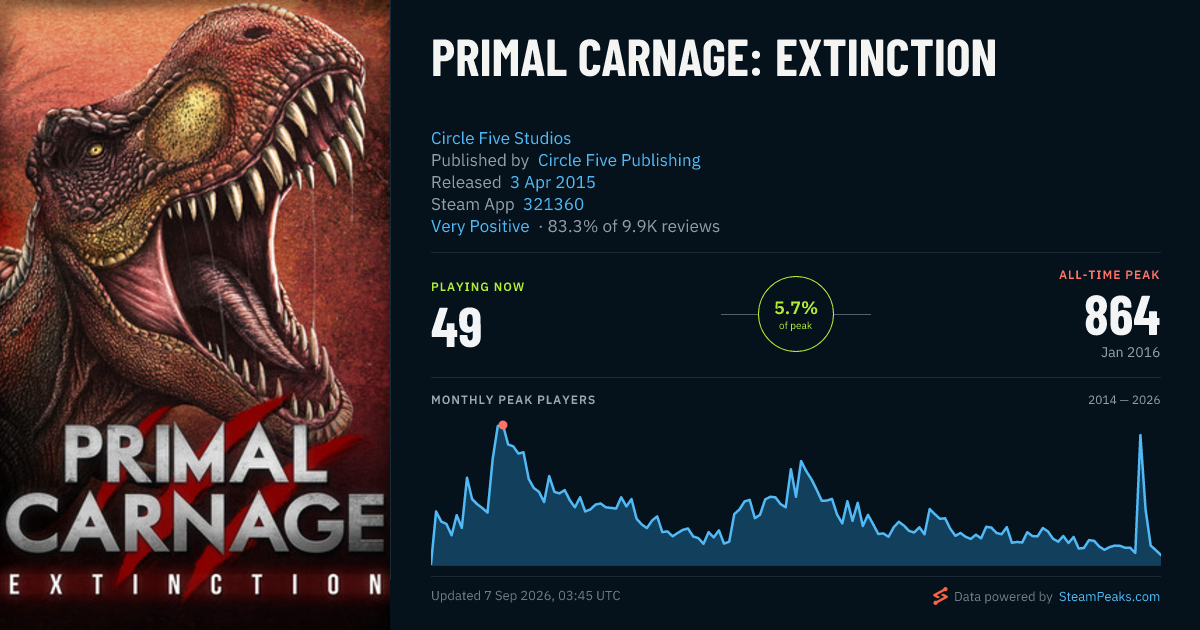Open Steam App ID 321360 link

(x=554, y=204)
